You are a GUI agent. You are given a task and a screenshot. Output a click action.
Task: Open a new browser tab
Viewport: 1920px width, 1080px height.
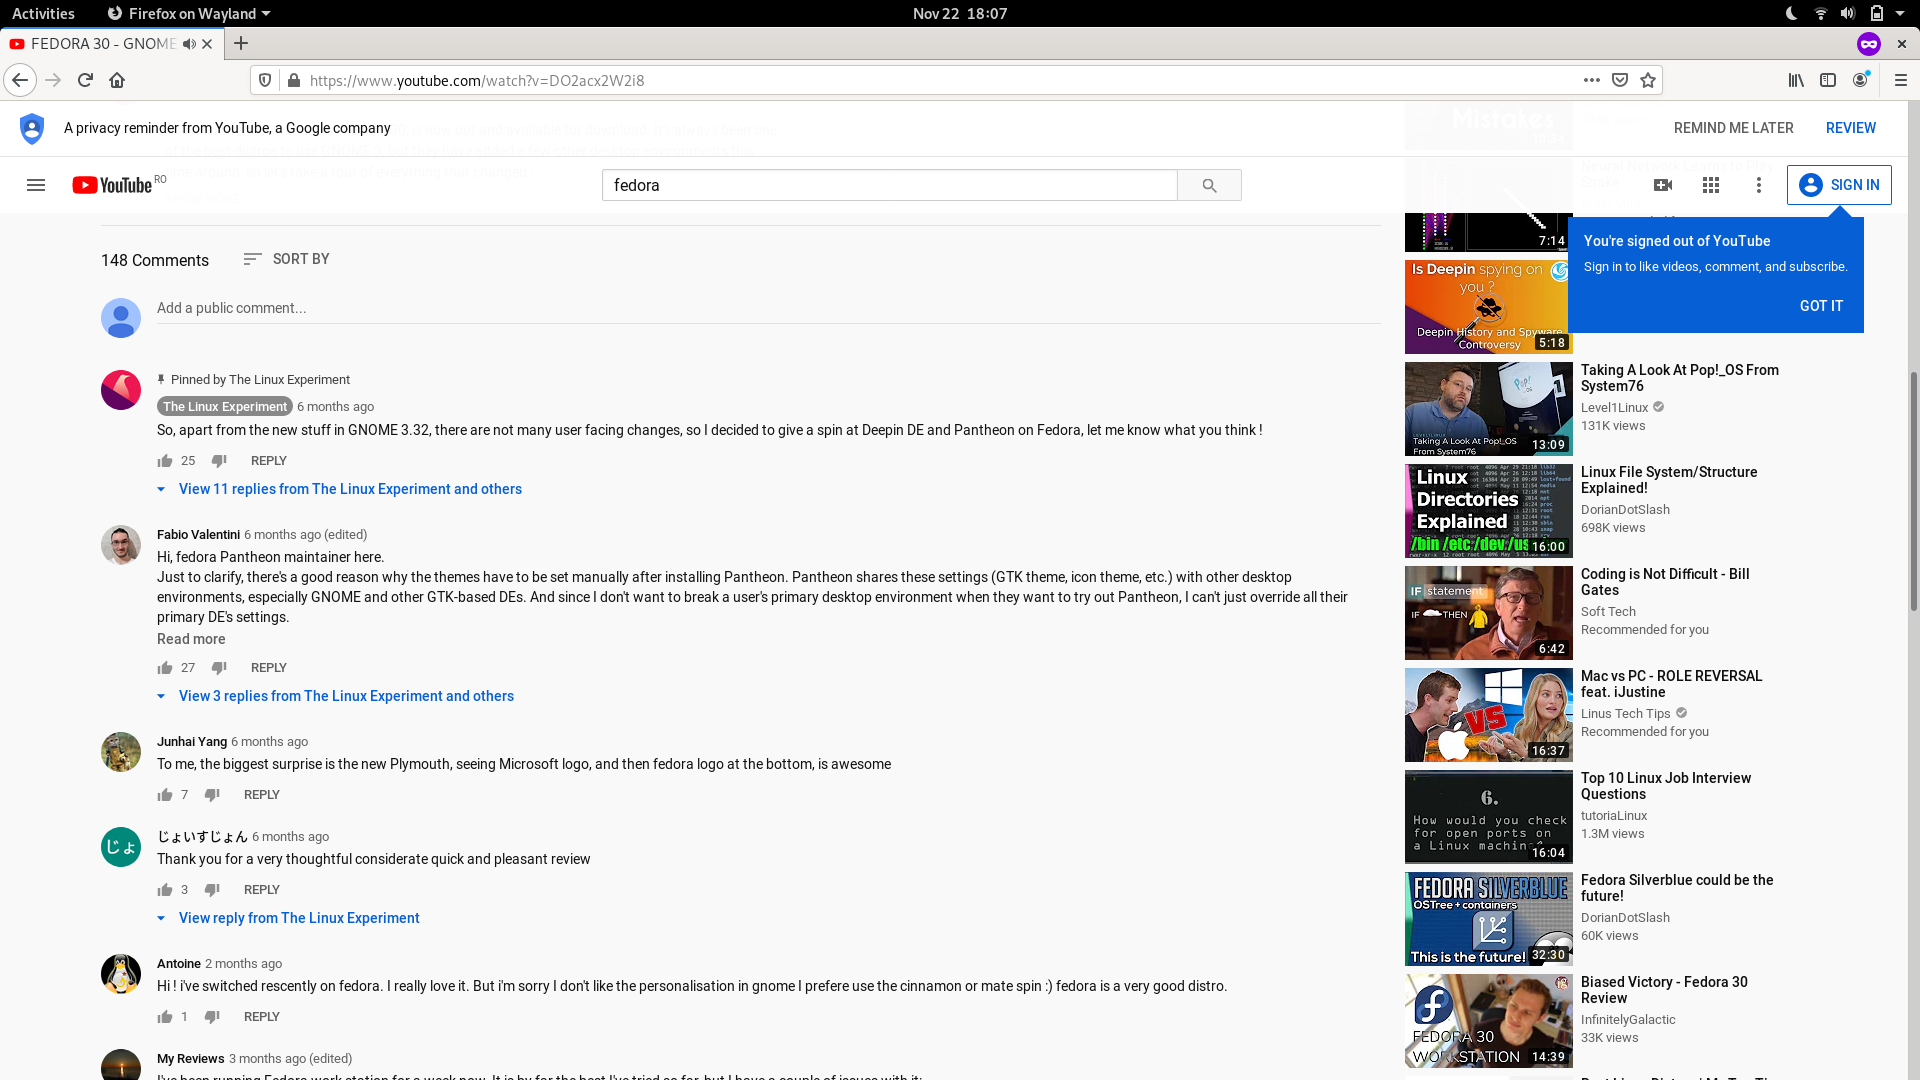(241, 43)
